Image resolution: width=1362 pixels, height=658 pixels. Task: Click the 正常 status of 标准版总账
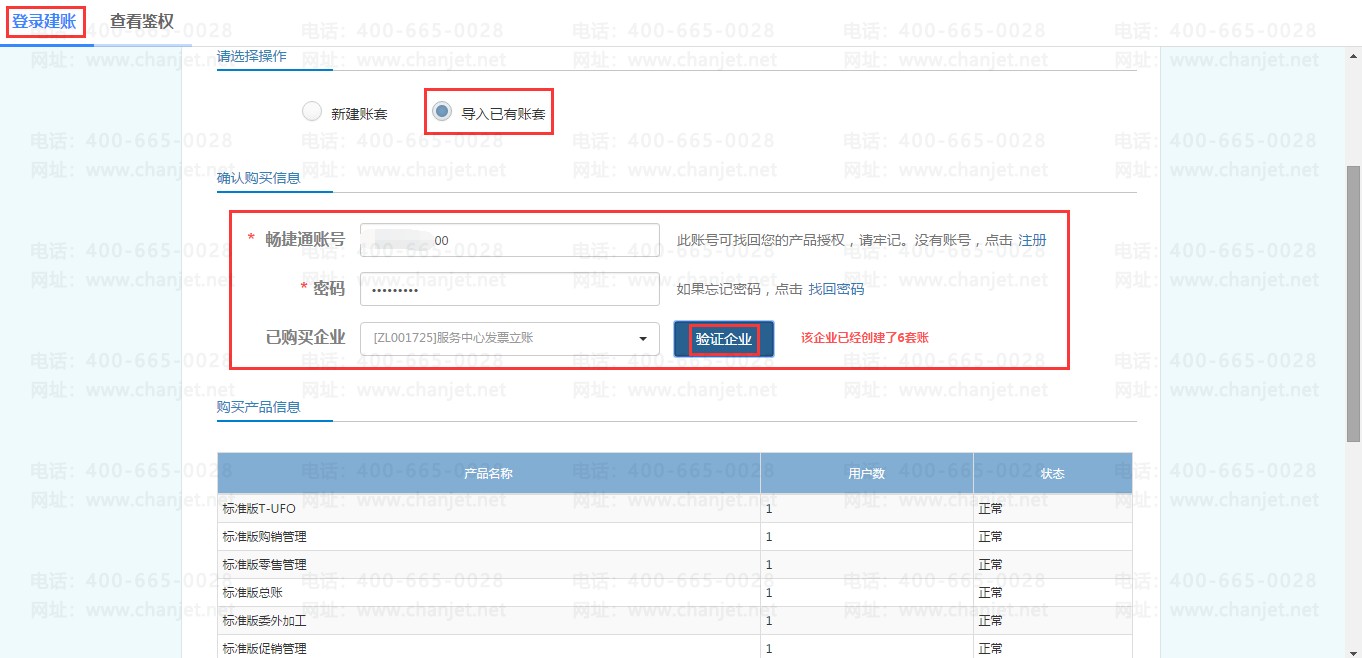click(990, 593)
